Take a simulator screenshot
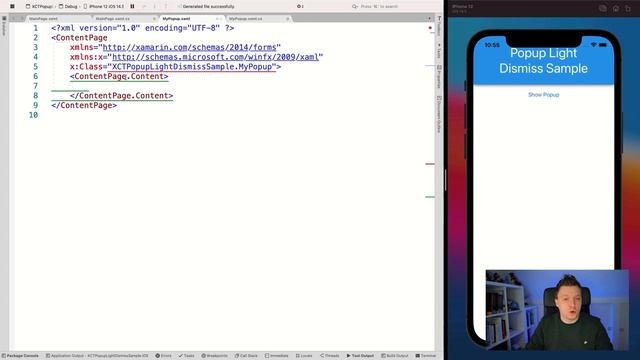This screenshot has height=360, width=640. tap(602, 9)
